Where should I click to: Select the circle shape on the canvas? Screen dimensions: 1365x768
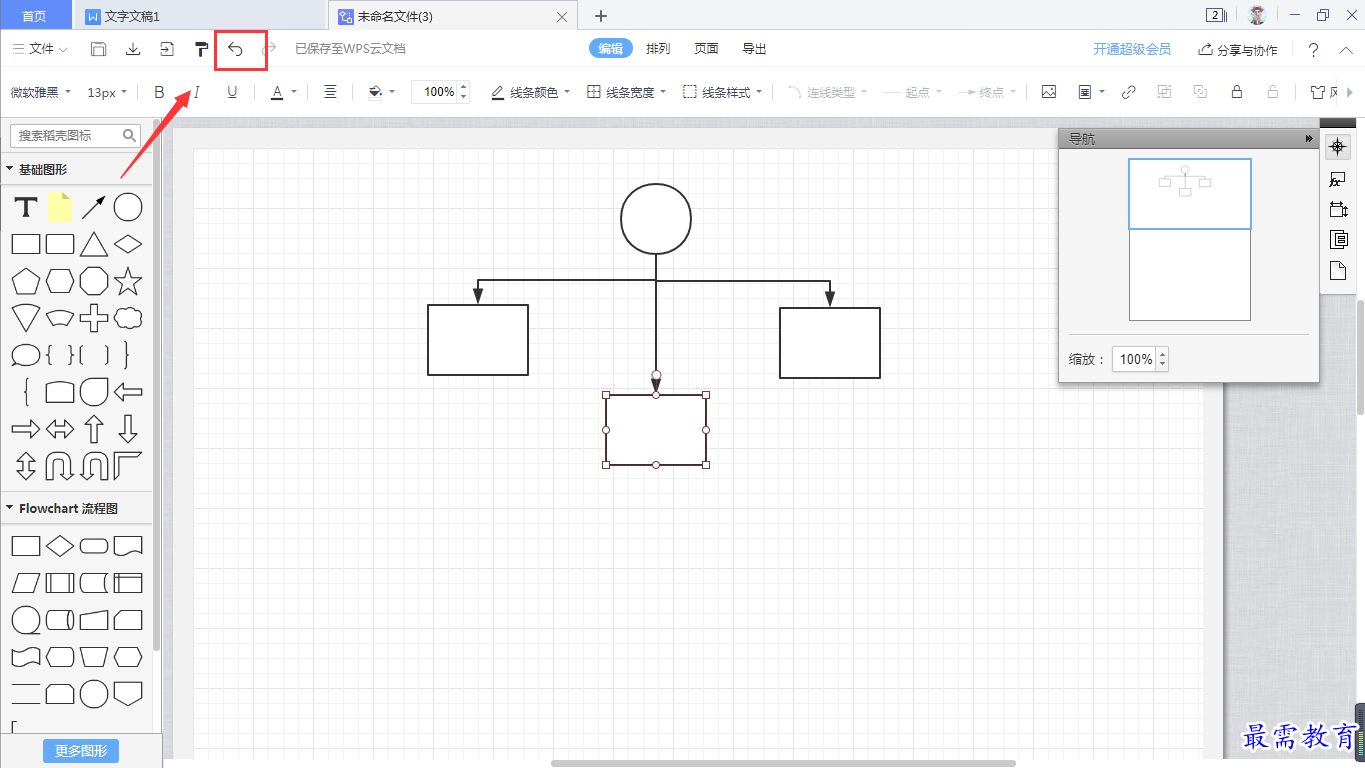pyautogui.click(x=656, y=219)
